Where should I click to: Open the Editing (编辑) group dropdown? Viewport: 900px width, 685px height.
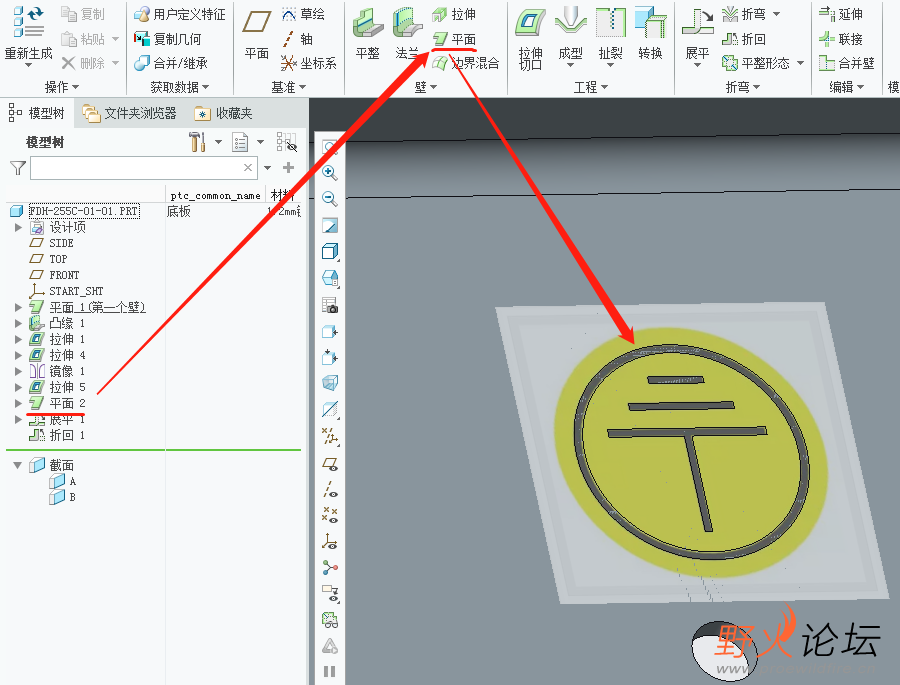(x=847, y=87)
